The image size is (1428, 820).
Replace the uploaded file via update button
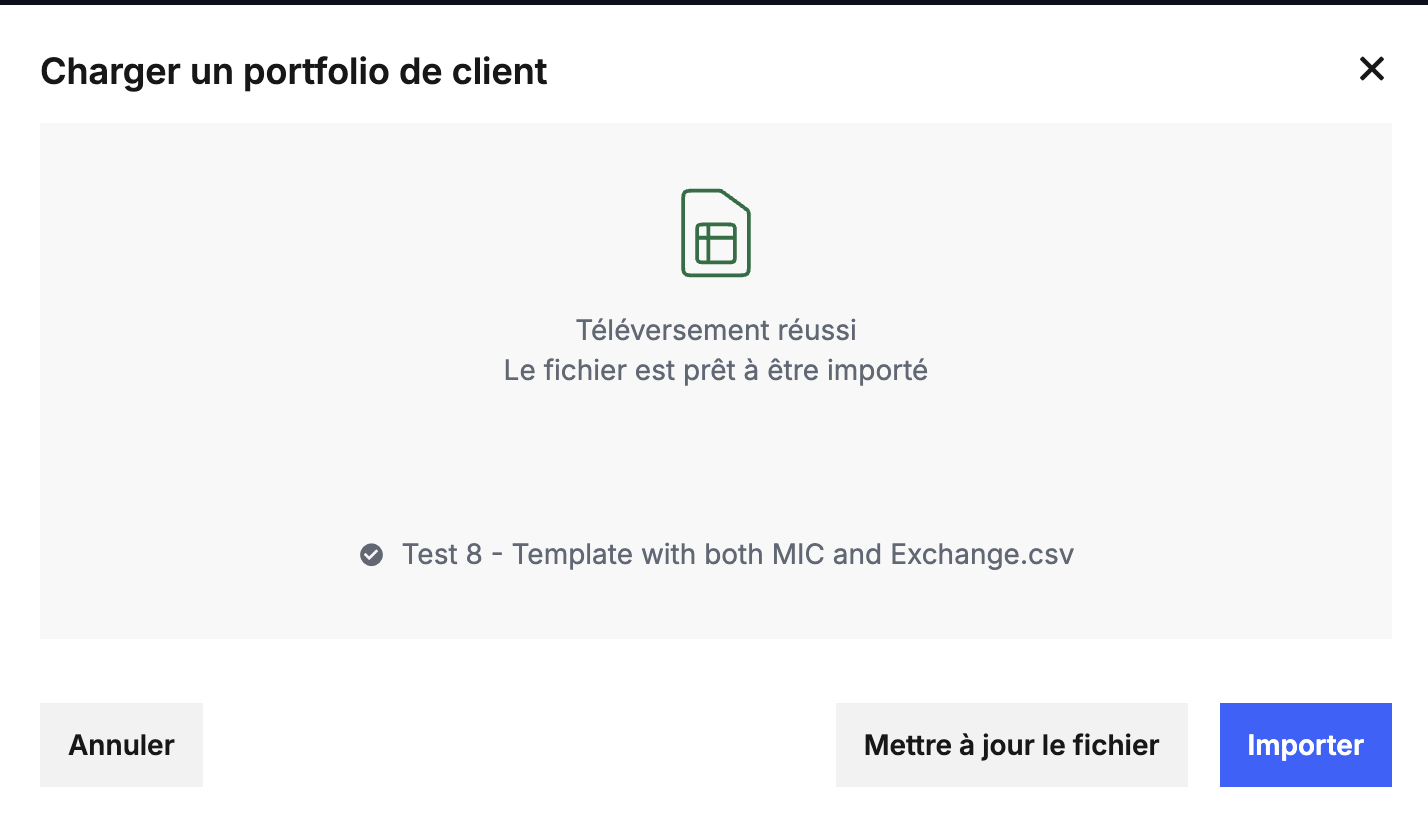click(1011, 745)
